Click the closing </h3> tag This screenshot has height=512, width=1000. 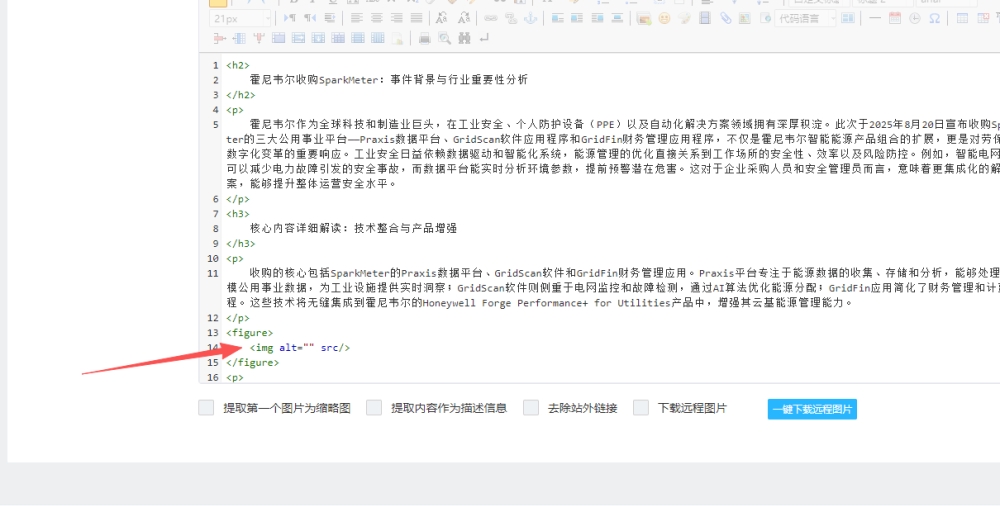[x=240, y=244]
